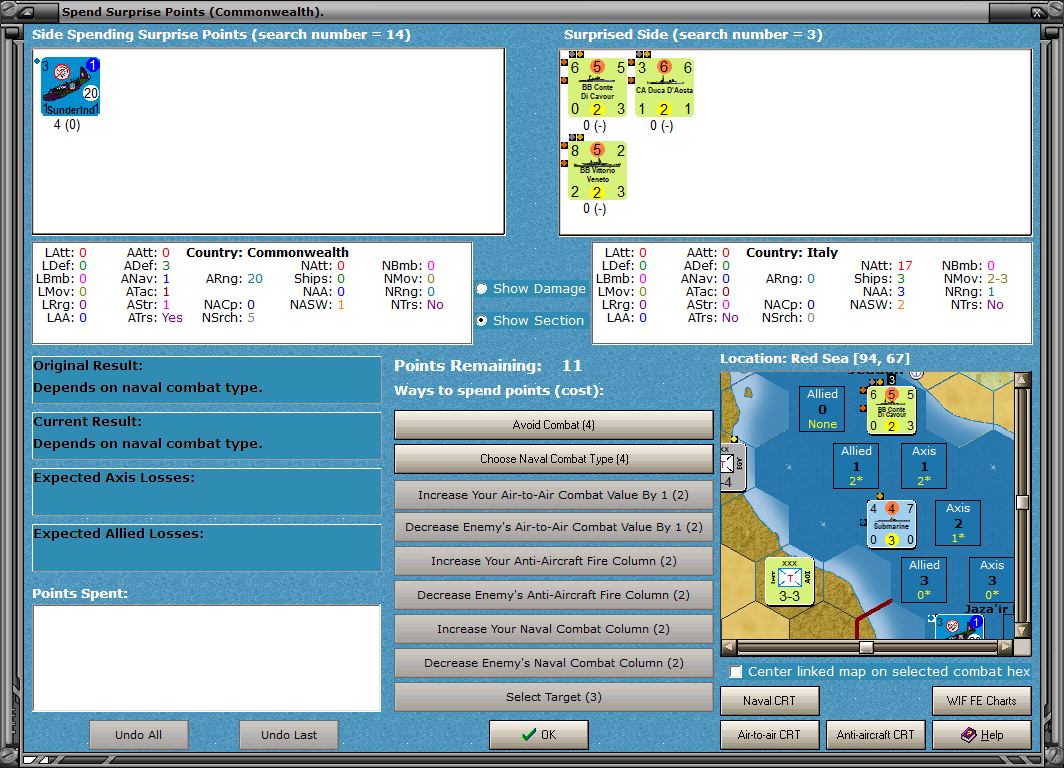
Task: Click Avoid Combat (4)
Action: [554, 425]
